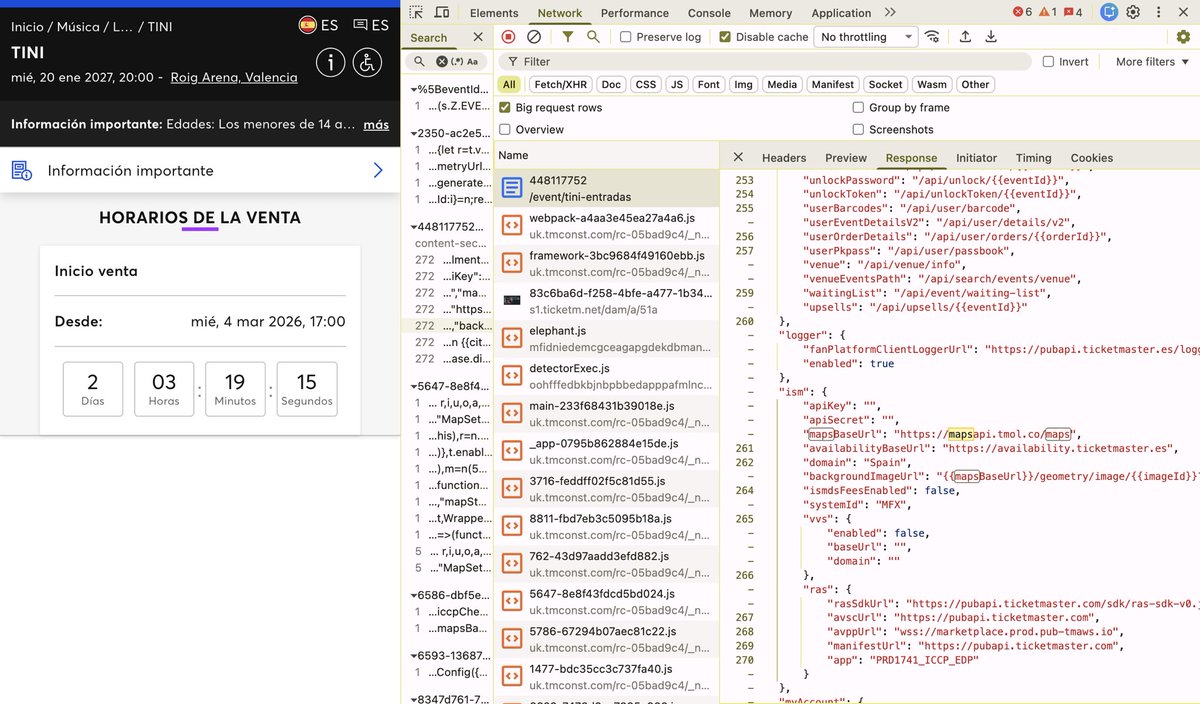Toggle the network filter funnel icon
The width and height of the screenshot is (1200, 704).
(568, 37)
